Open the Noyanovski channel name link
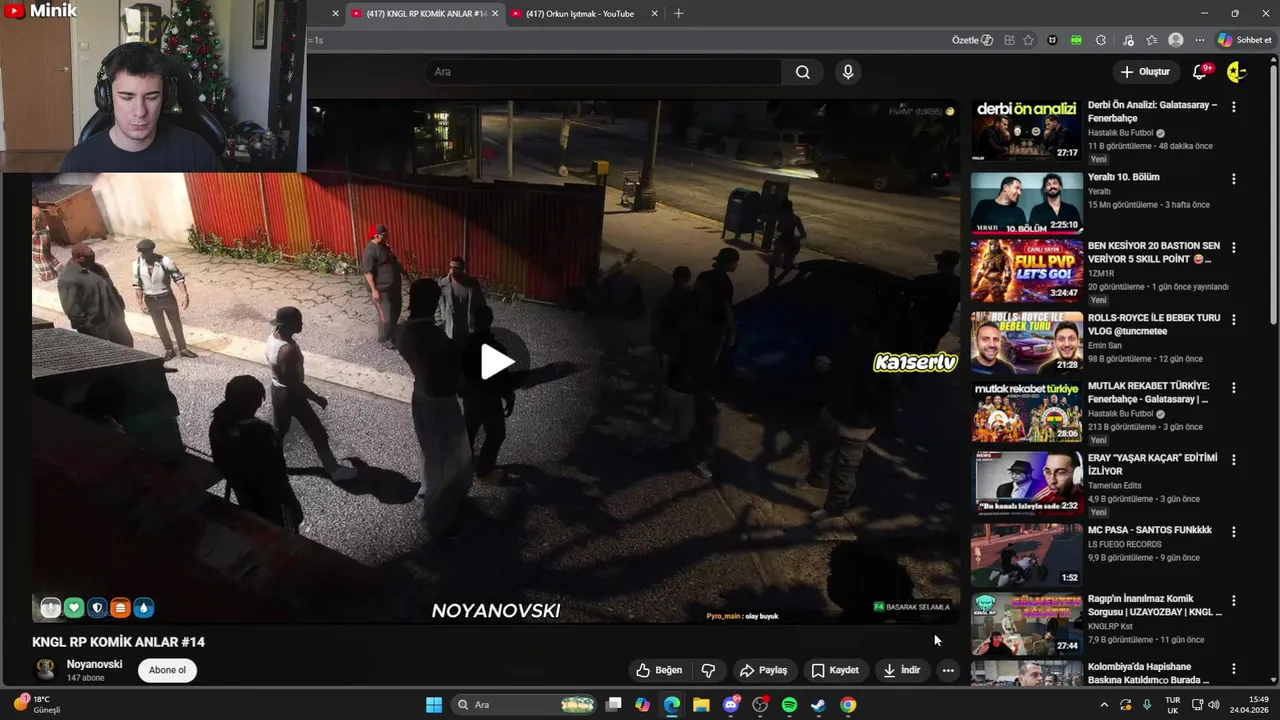 point(95,664)
